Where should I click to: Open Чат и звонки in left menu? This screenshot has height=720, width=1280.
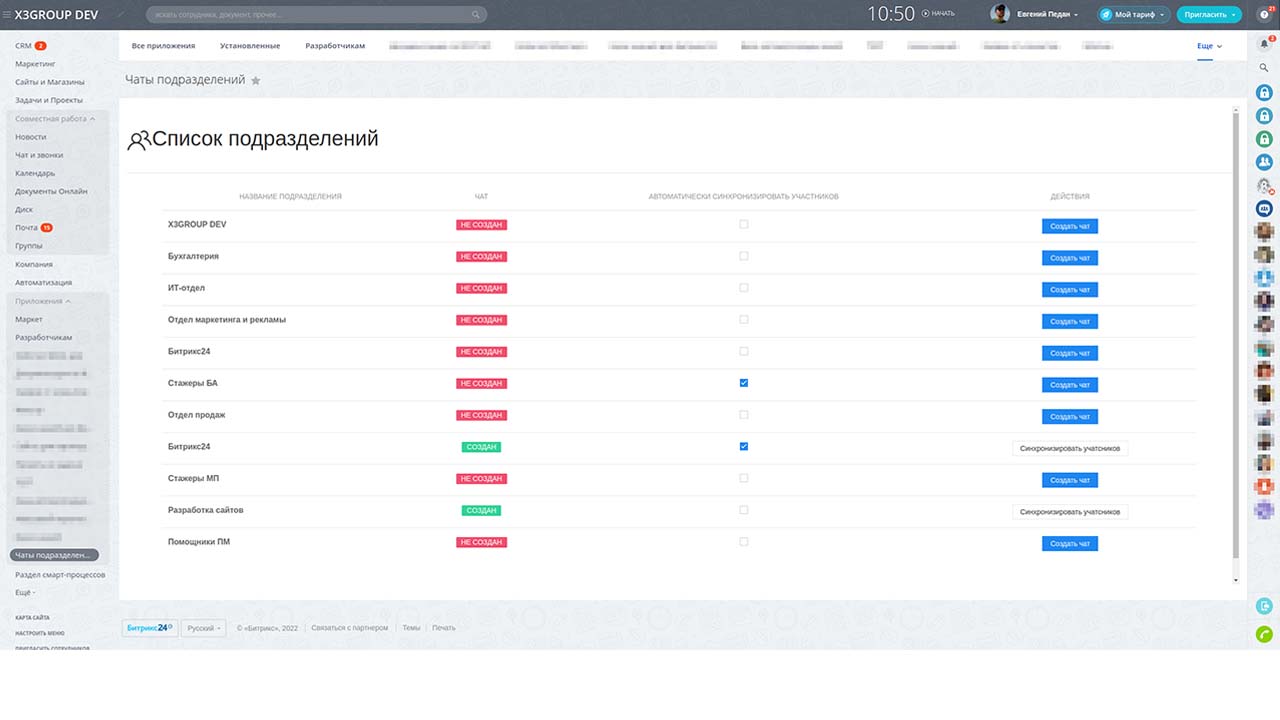tap(39, 155)
